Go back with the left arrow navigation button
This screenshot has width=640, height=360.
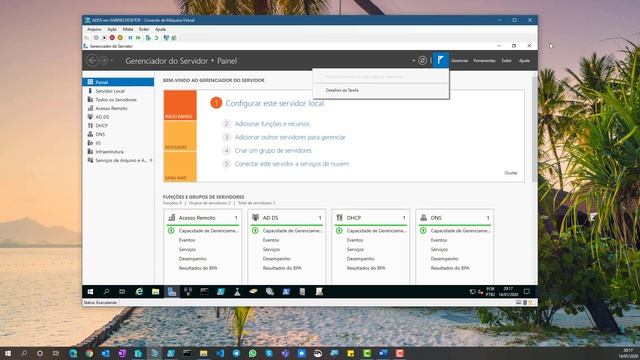pos(92,60)
